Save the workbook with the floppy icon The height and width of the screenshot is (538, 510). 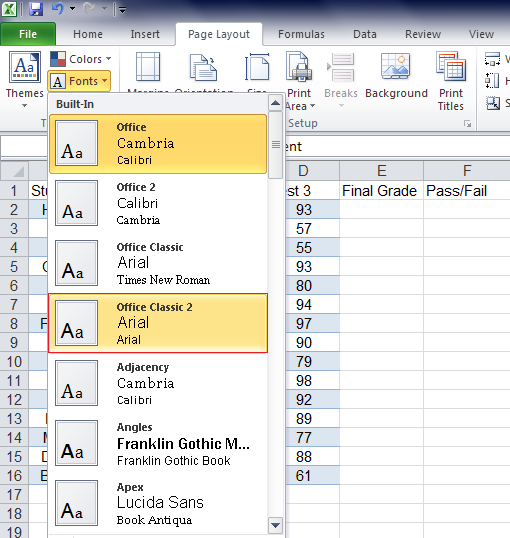[x=36, y=9]
